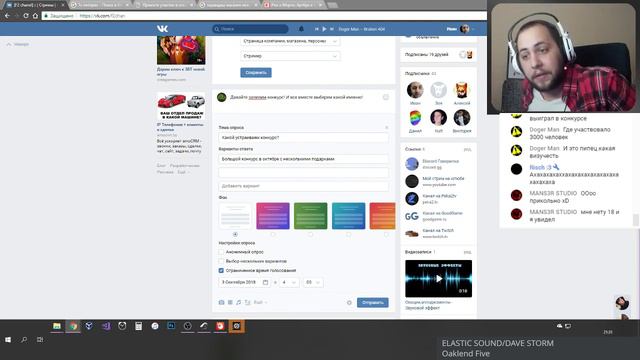
Task: Attach a photo using camera icon
Action: click(x=221, y=302)
